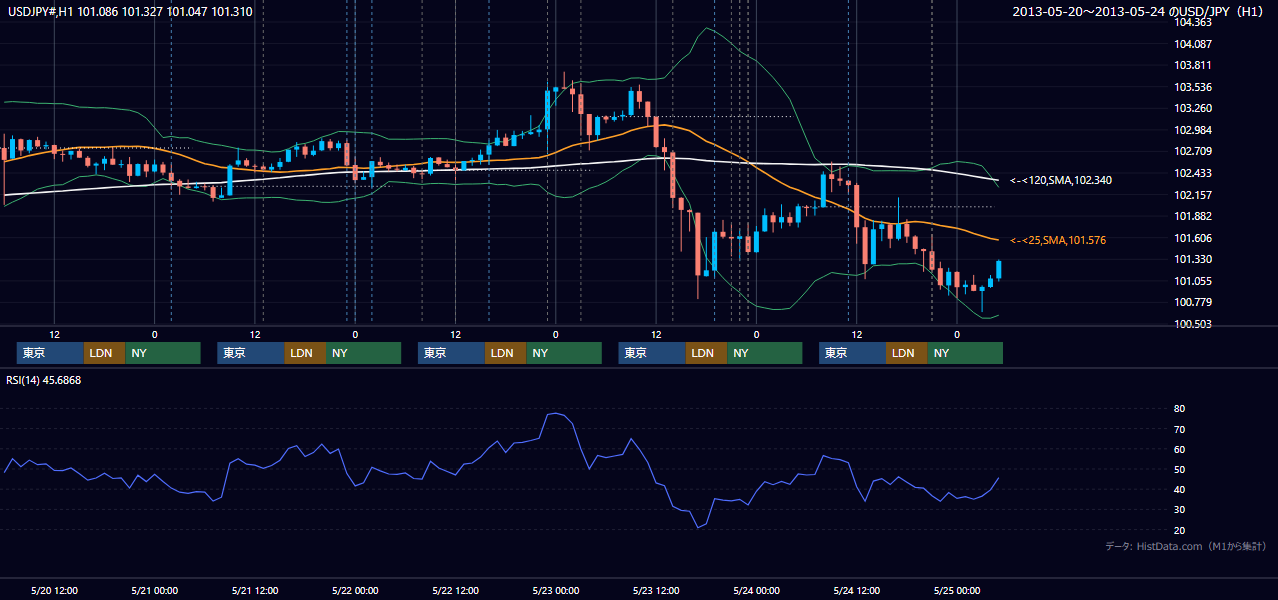Click the 5/21 00:00 time axis label
Screen dimensions: 1278x600
155,590
